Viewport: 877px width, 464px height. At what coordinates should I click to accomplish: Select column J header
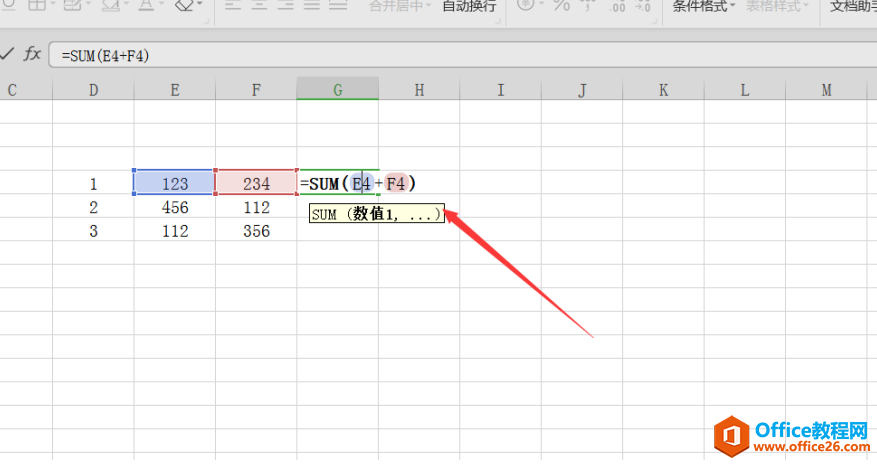point(582,90)
